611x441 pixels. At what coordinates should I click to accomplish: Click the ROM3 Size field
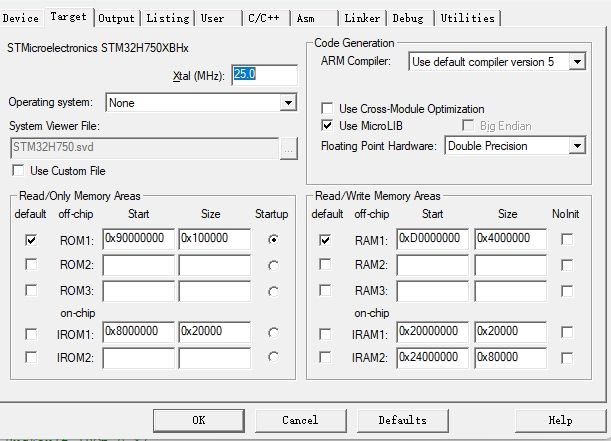point(214,291)
